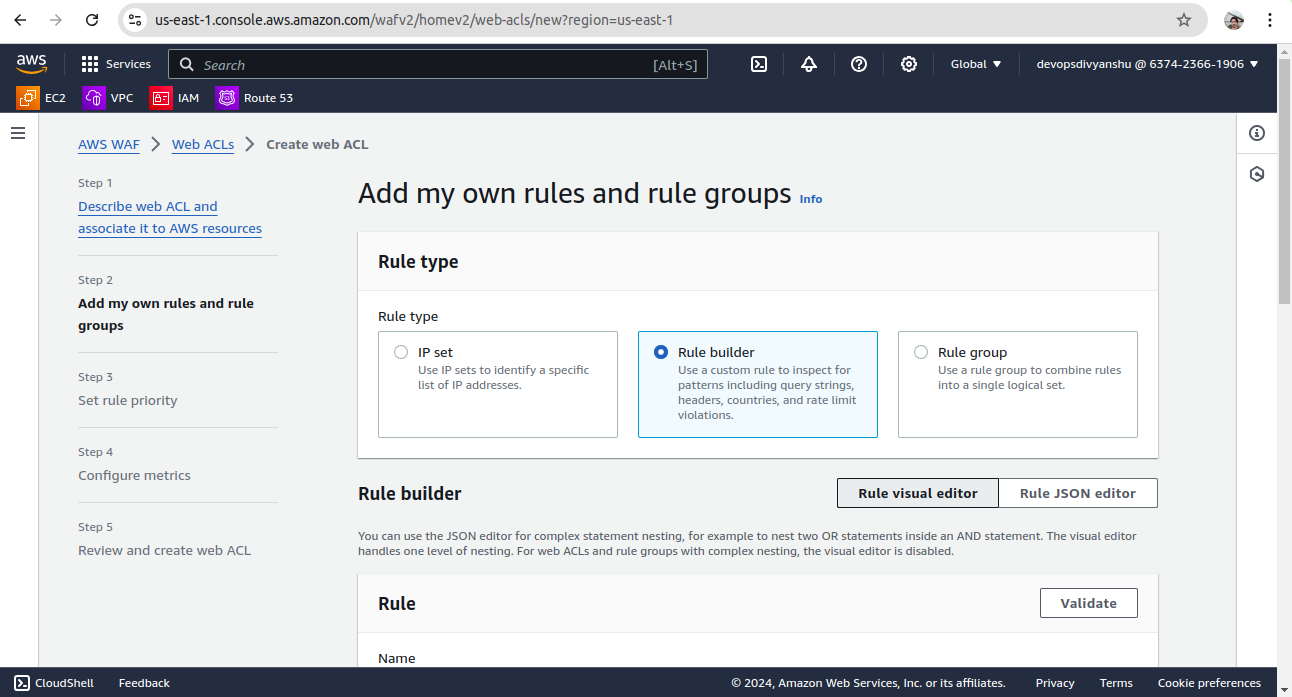Select the Rule builder radio option
The image size is (1292, 697).
[x=661, y=352]
